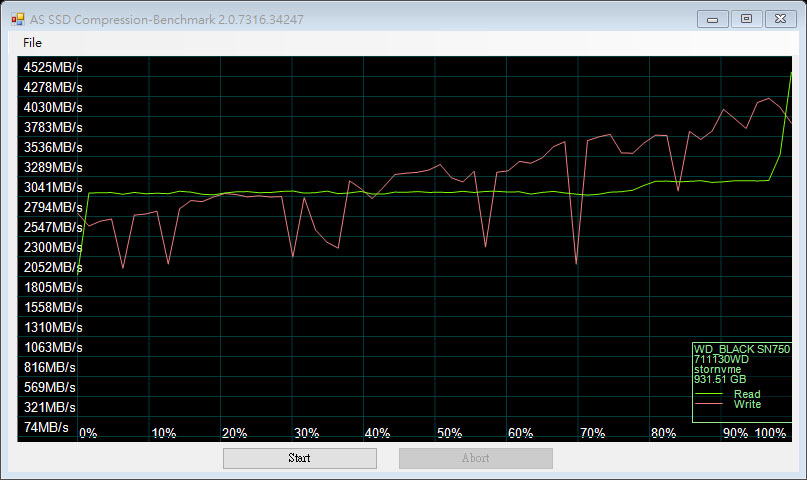Screen dimensions: 807x480
Task: Click the 2052MB/s axis label
Action: pyautogui.click(x=53, y=268)
